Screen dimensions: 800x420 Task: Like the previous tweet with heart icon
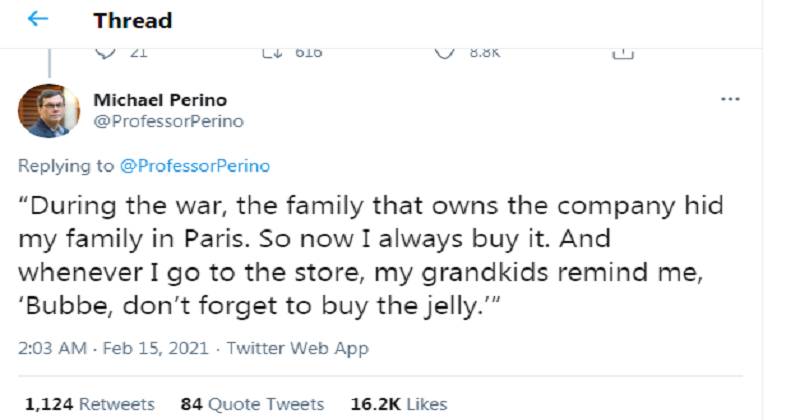[444, 53]
